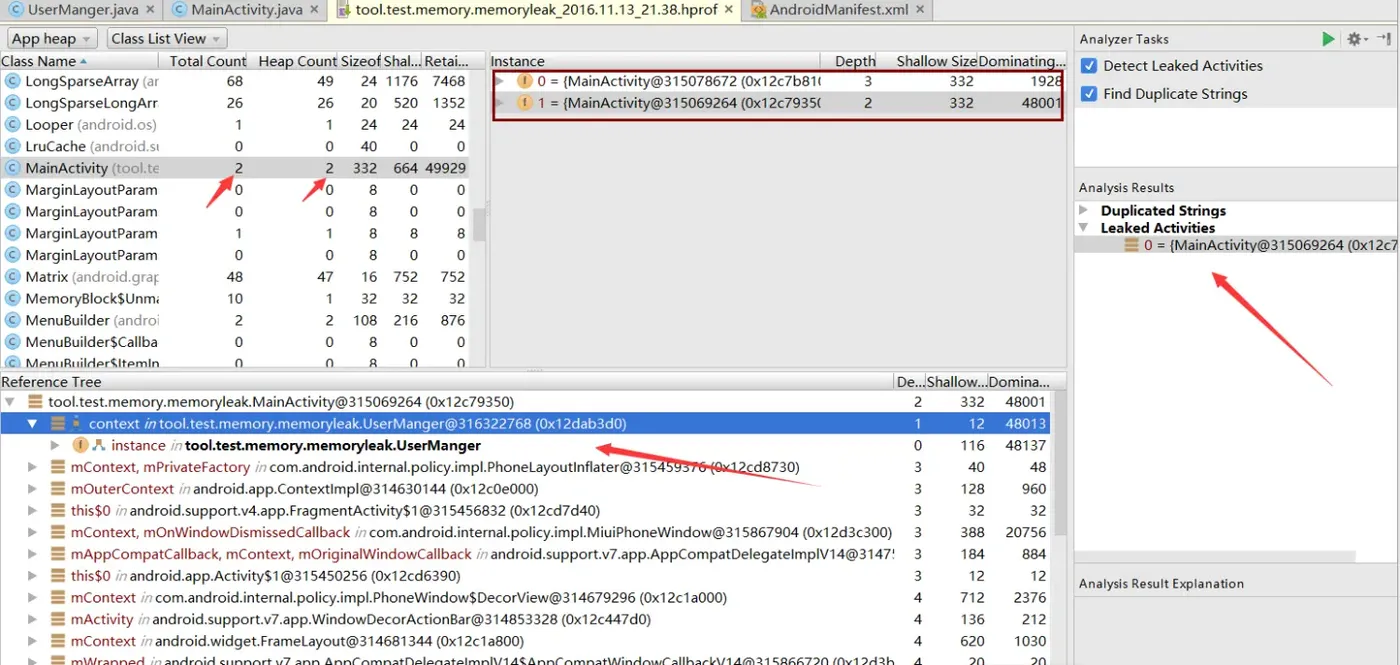This screenshot has height=665, width=1400.
Task: Toggle Detect Leaked Activities checkbox
Action: pyautogui.click(x=1089, y=66)
